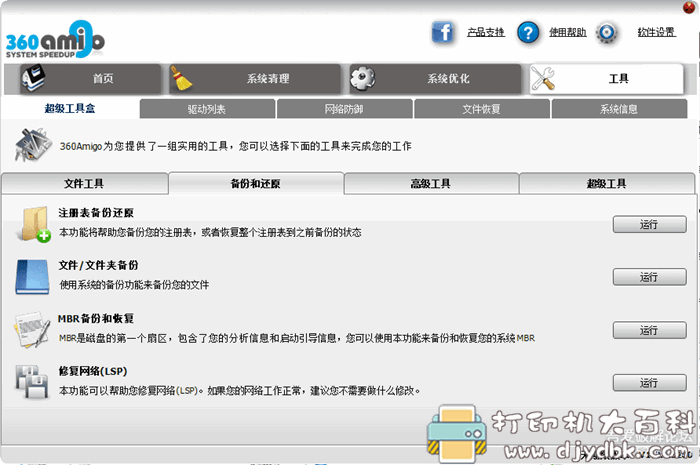Viewport: 700px width, 465px height.
Task: Run the 文件/文件夹备份 tool
Action: click(x=650, y=277)
